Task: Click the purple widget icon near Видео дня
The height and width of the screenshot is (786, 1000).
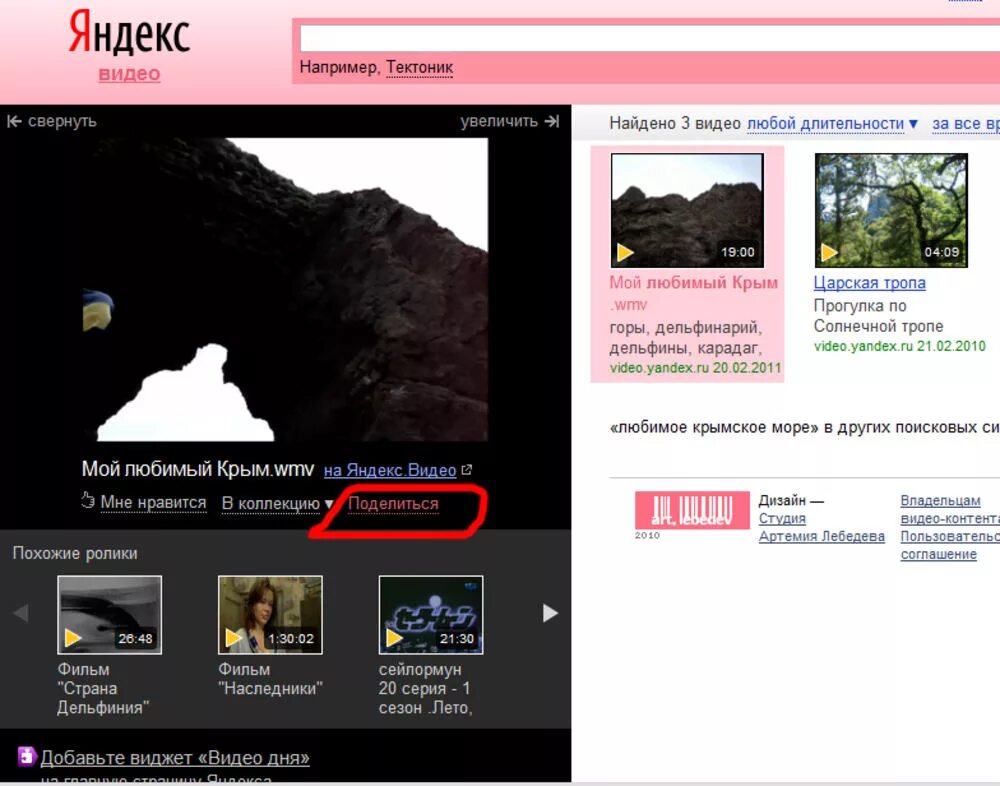Action: 26,757
